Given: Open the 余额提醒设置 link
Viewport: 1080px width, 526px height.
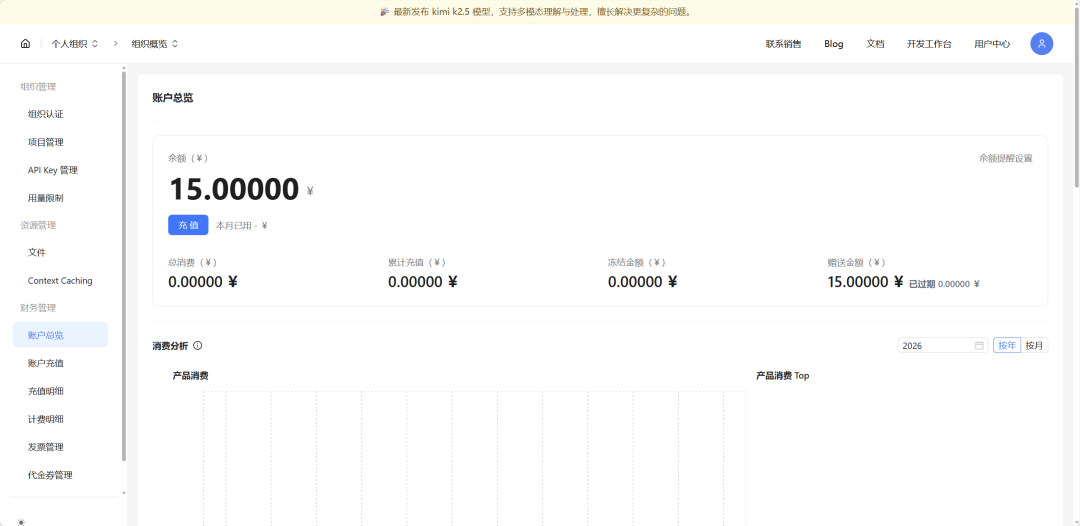Looking at the screenshot, I should [1005, 158].
